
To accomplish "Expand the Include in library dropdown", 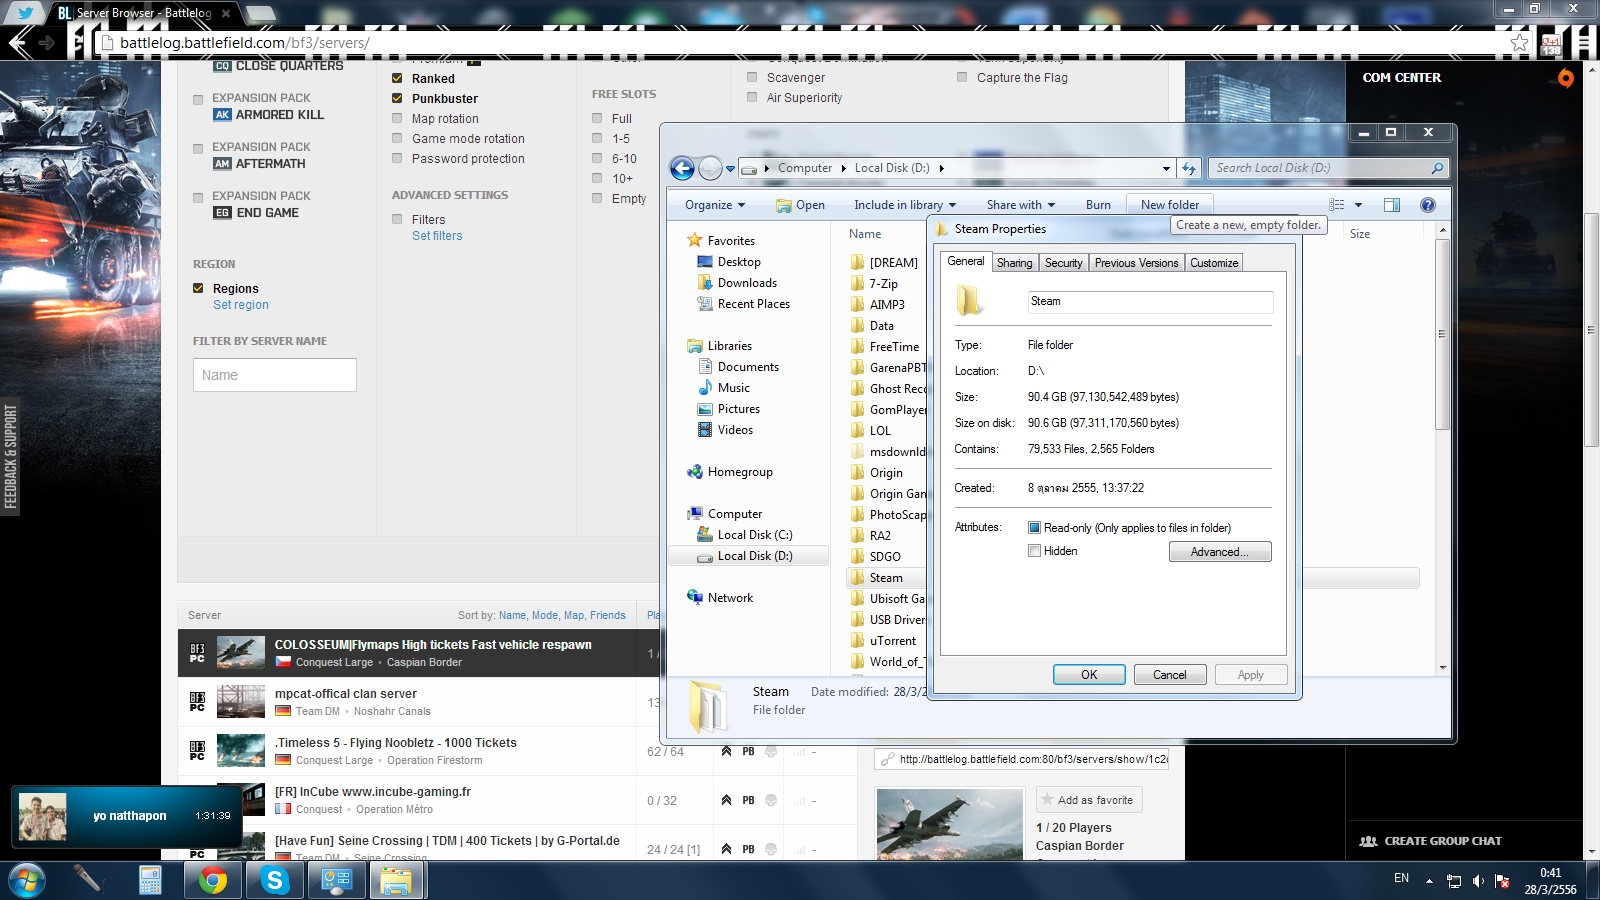I will click(x=905, y=205).
